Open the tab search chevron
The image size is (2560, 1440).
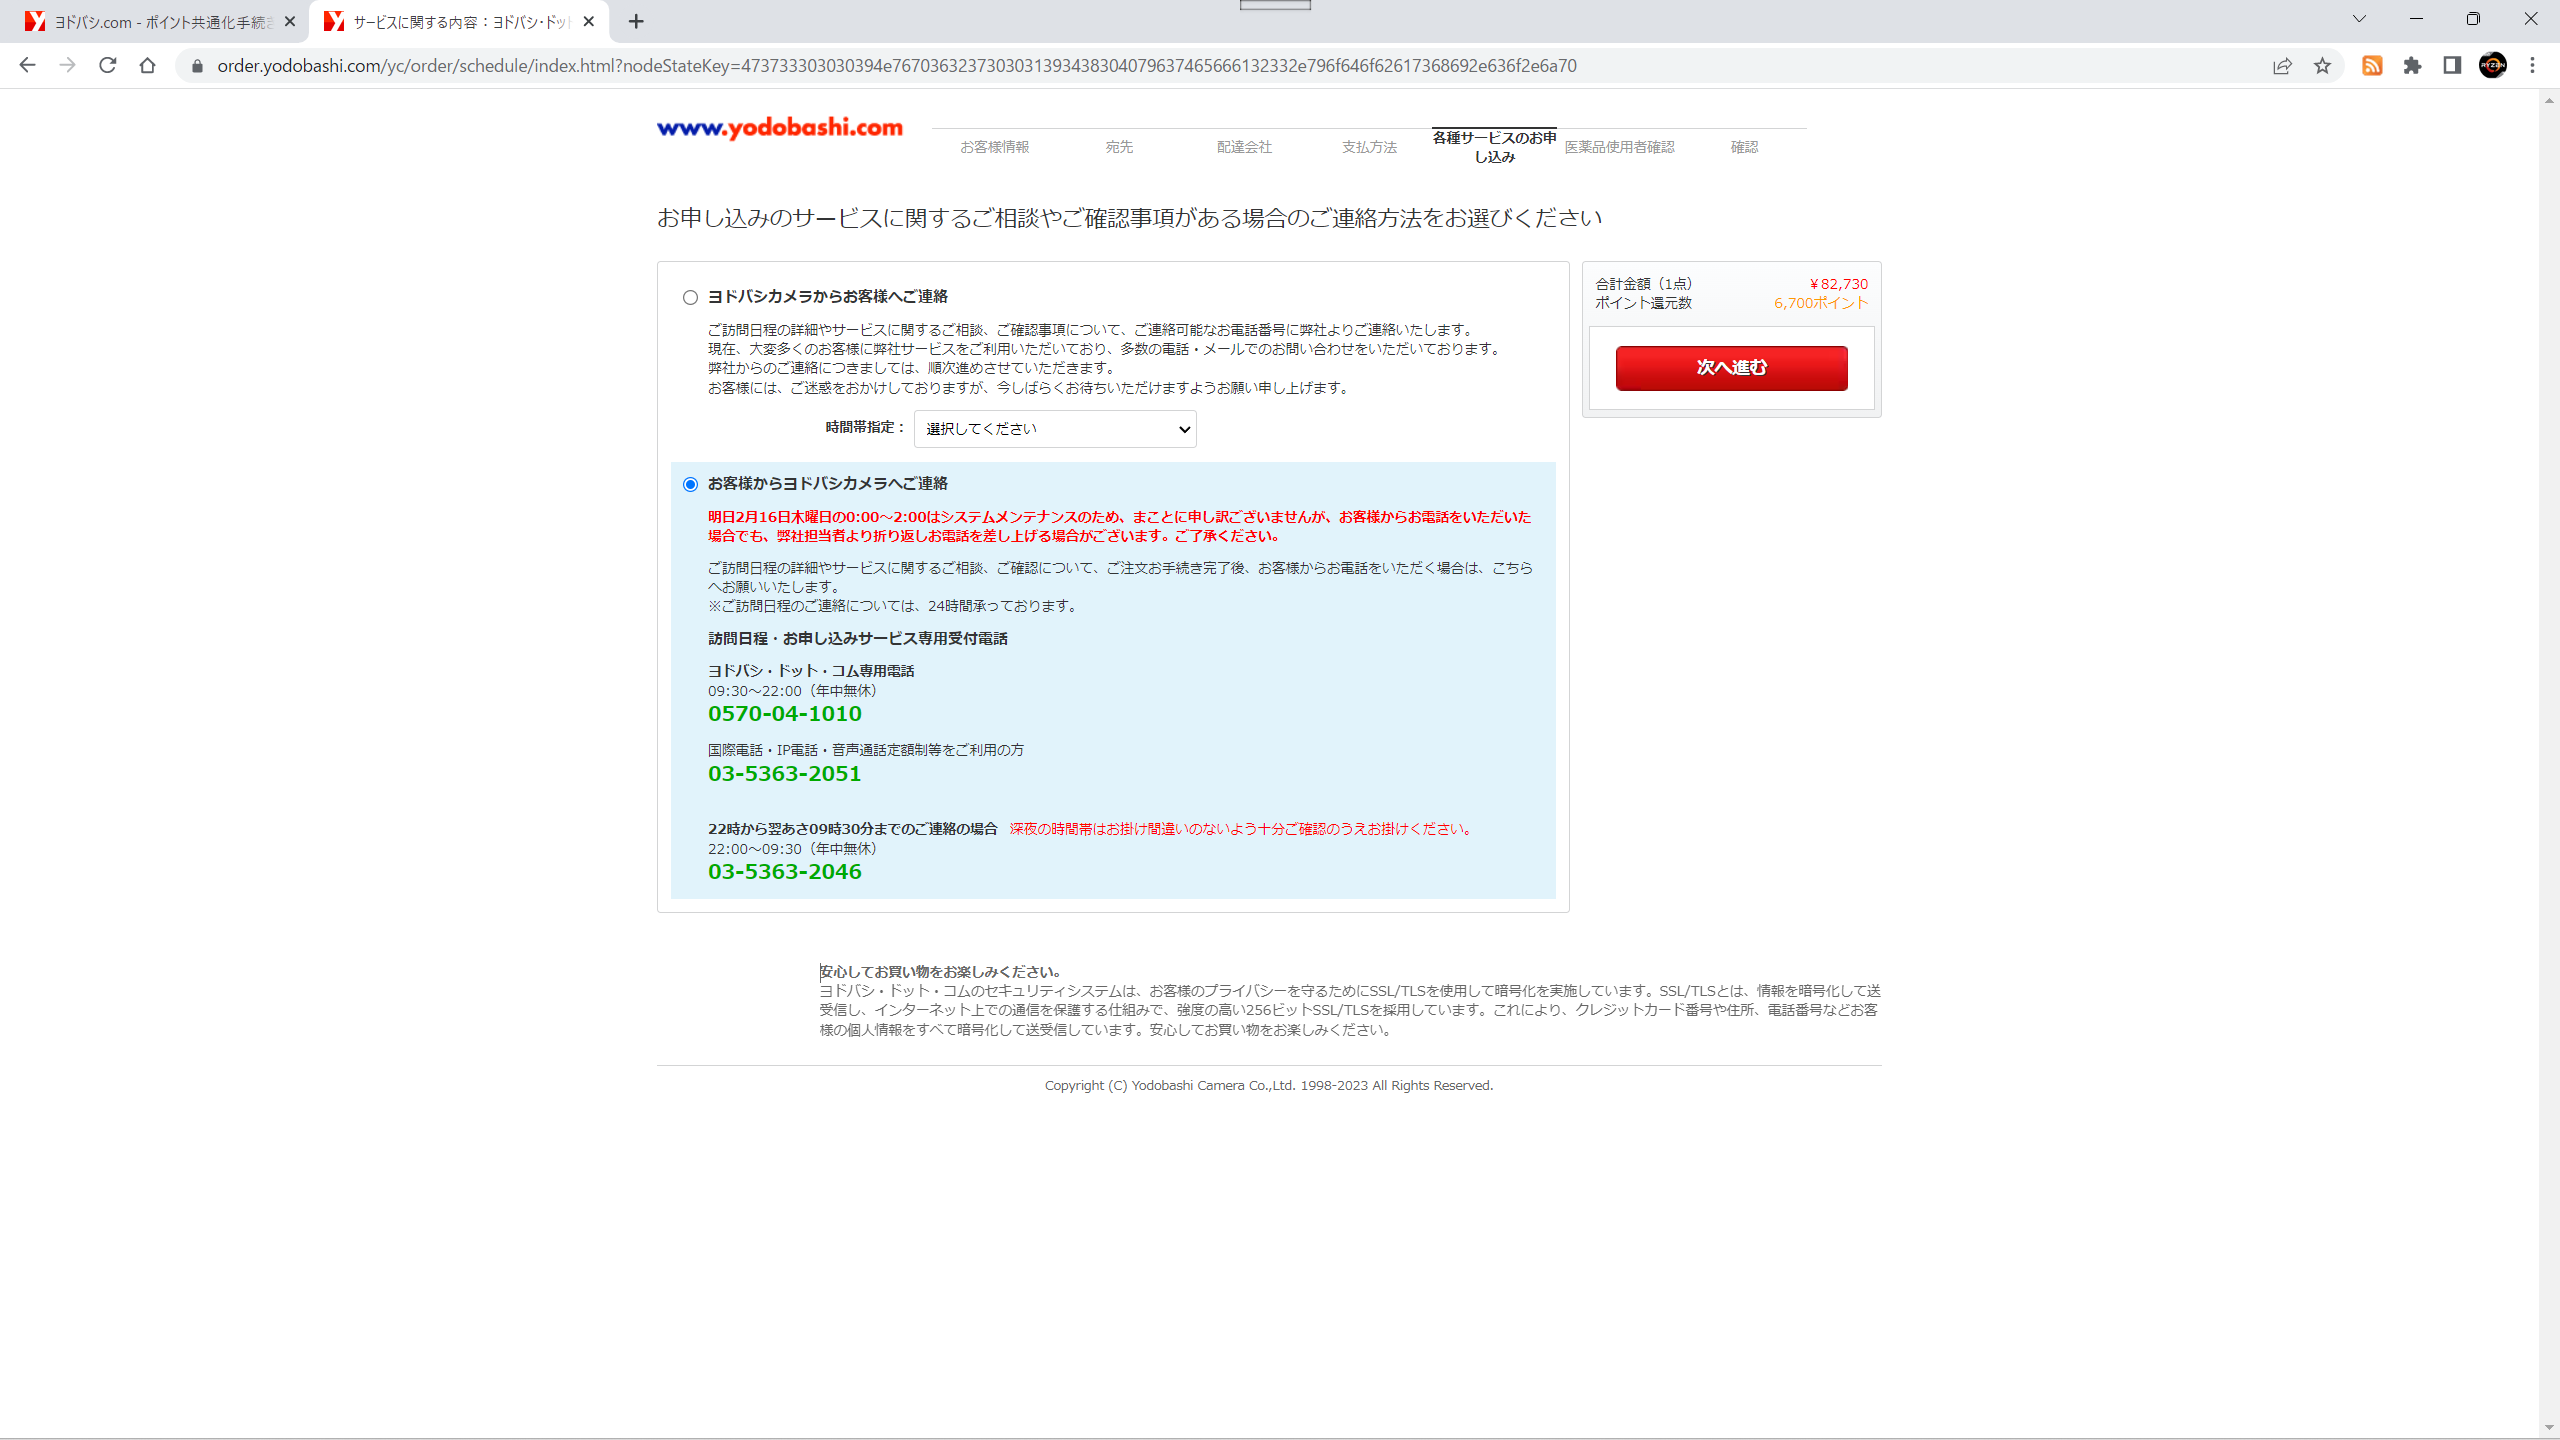point(2359,19)
